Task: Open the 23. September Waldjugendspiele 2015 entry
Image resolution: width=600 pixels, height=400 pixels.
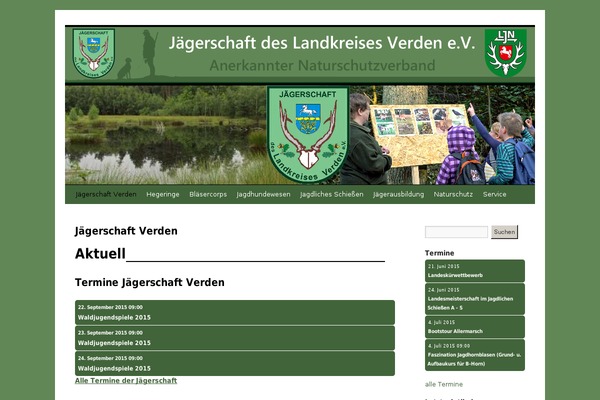Action: coord(235,338)
